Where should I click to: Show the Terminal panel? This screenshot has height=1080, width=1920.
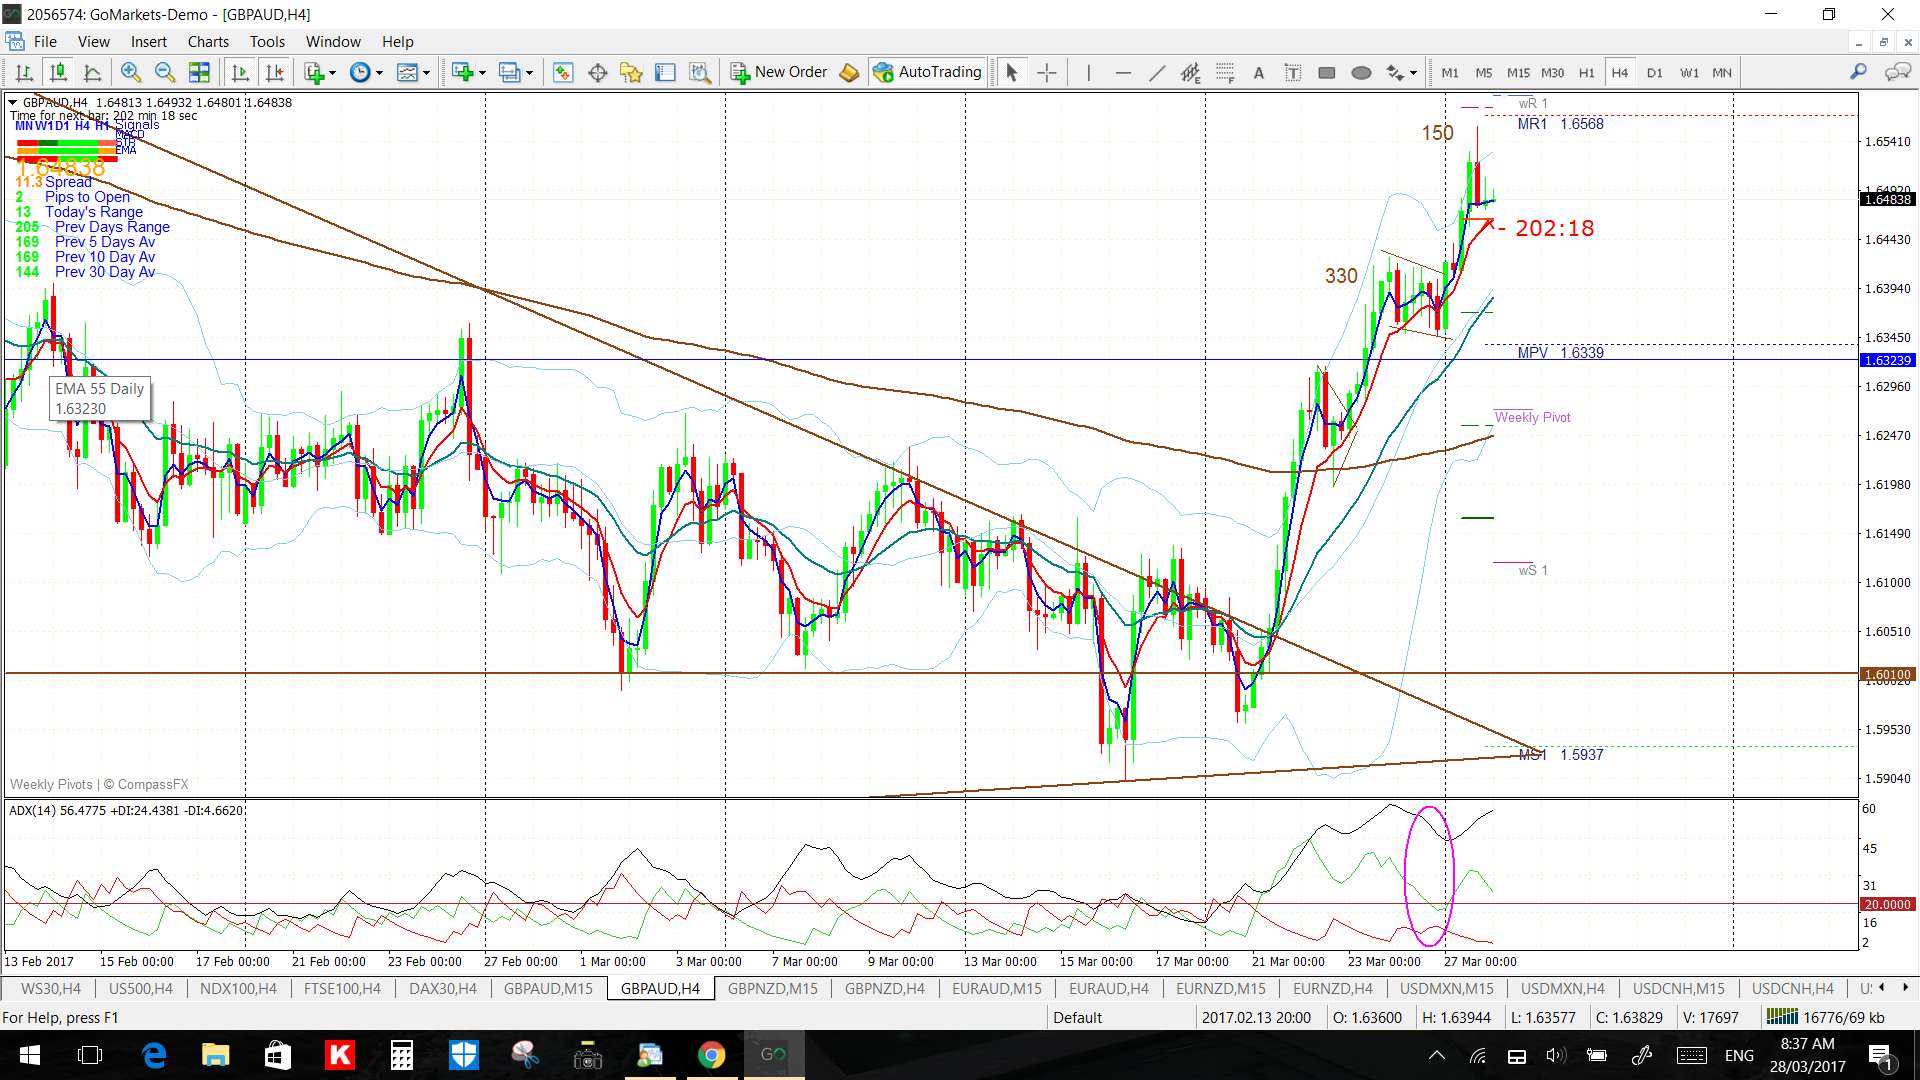tap(665, 72)
